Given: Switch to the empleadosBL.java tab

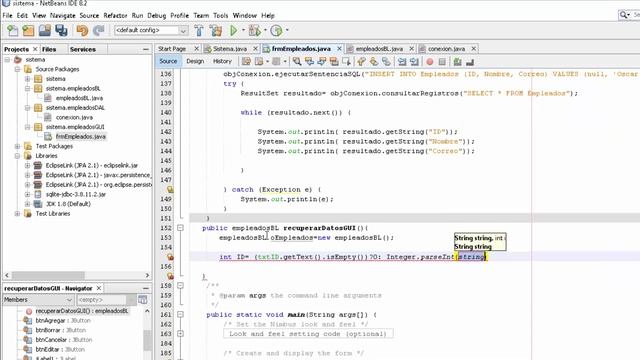Looking at the screenshot, I should [379, 49].
